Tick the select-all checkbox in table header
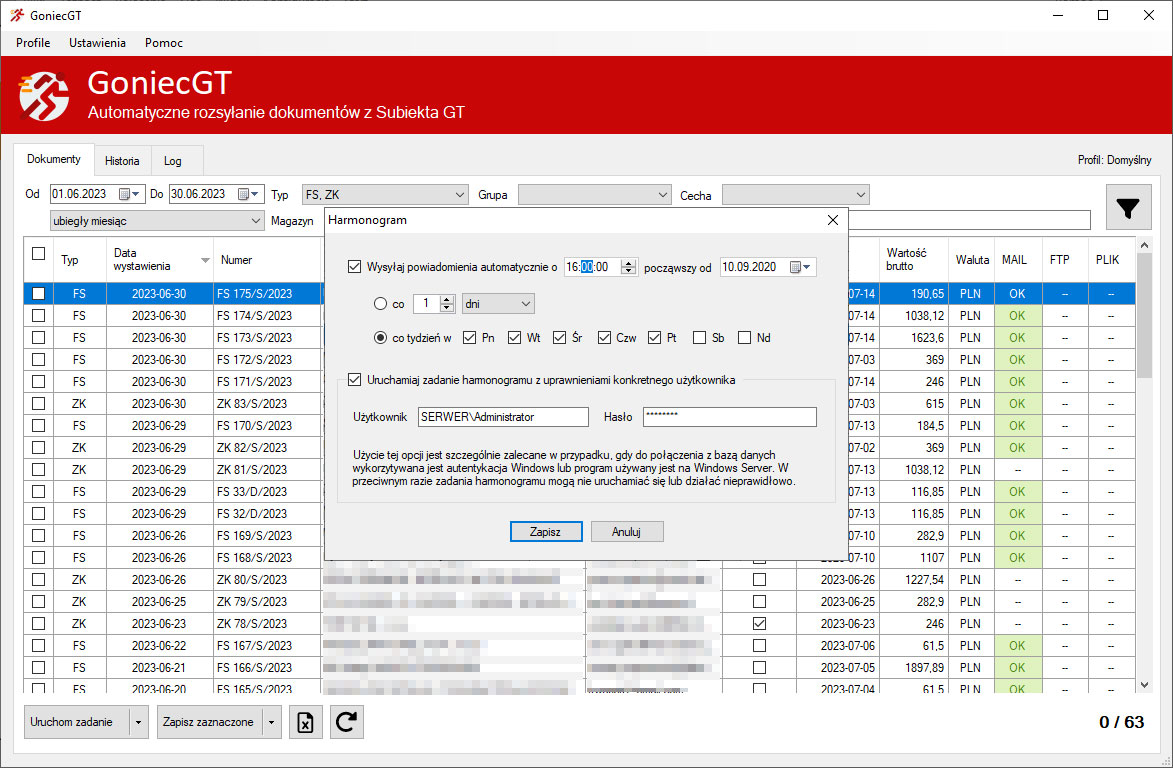 point(39,254)
